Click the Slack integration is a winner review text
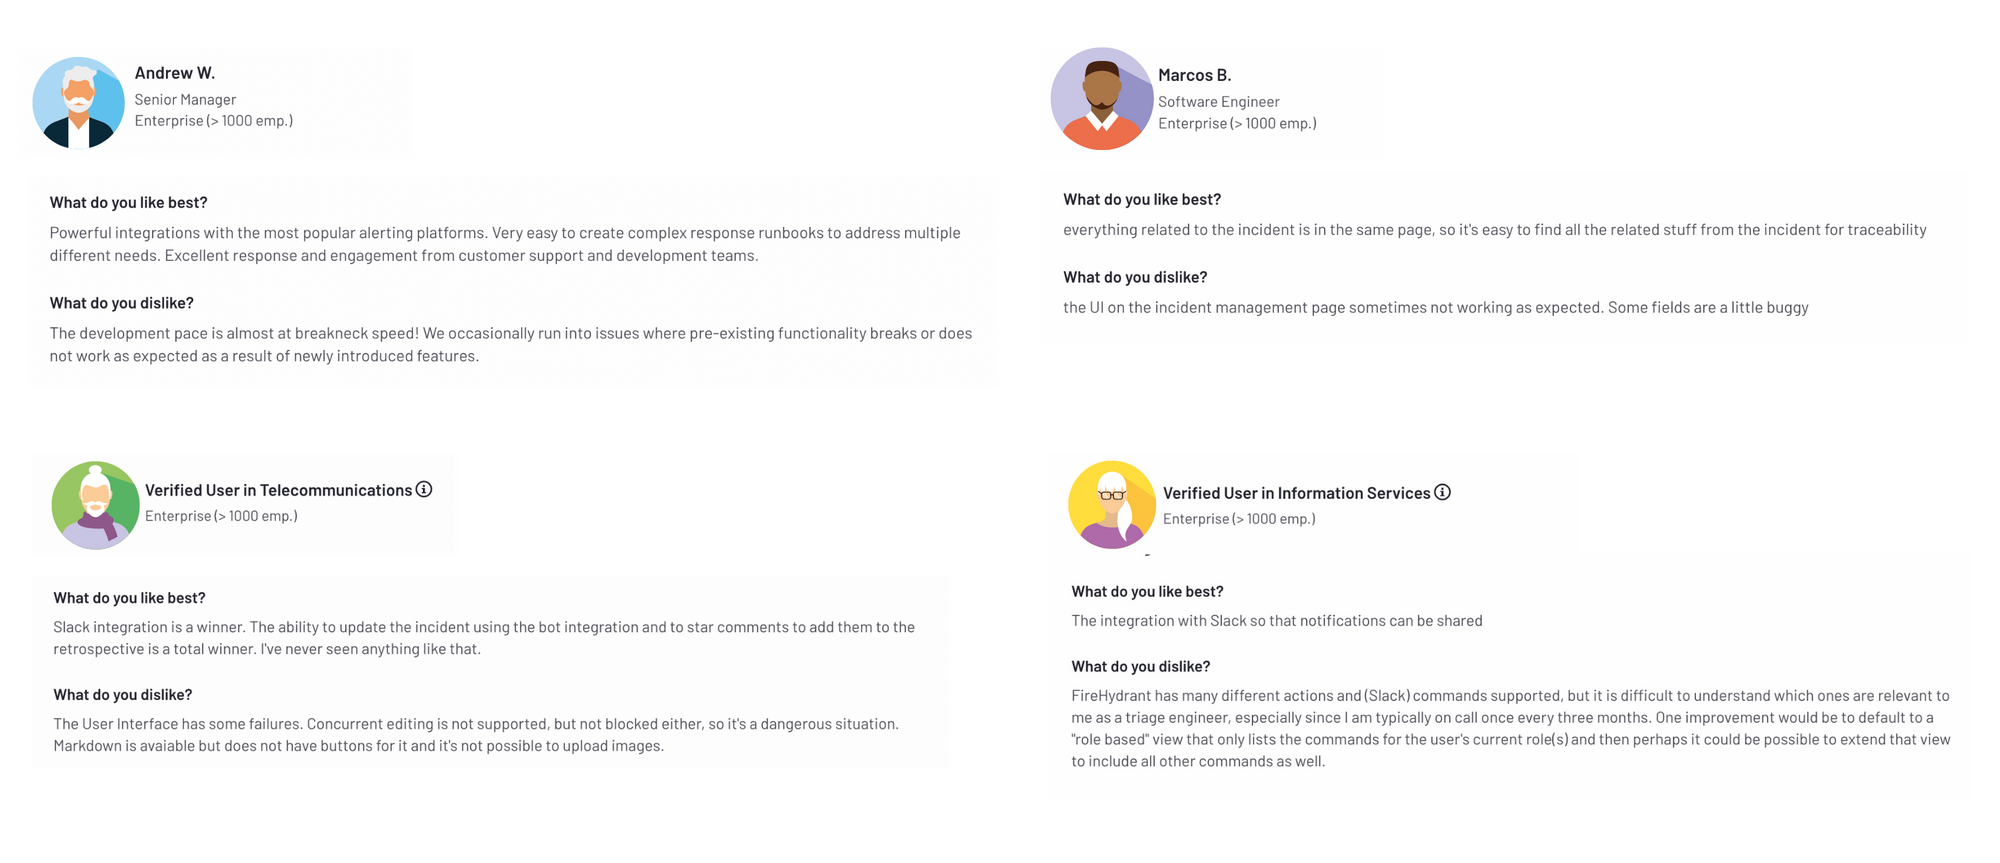Viewport: 2000px width, 863px height. [x=484, y=638]
